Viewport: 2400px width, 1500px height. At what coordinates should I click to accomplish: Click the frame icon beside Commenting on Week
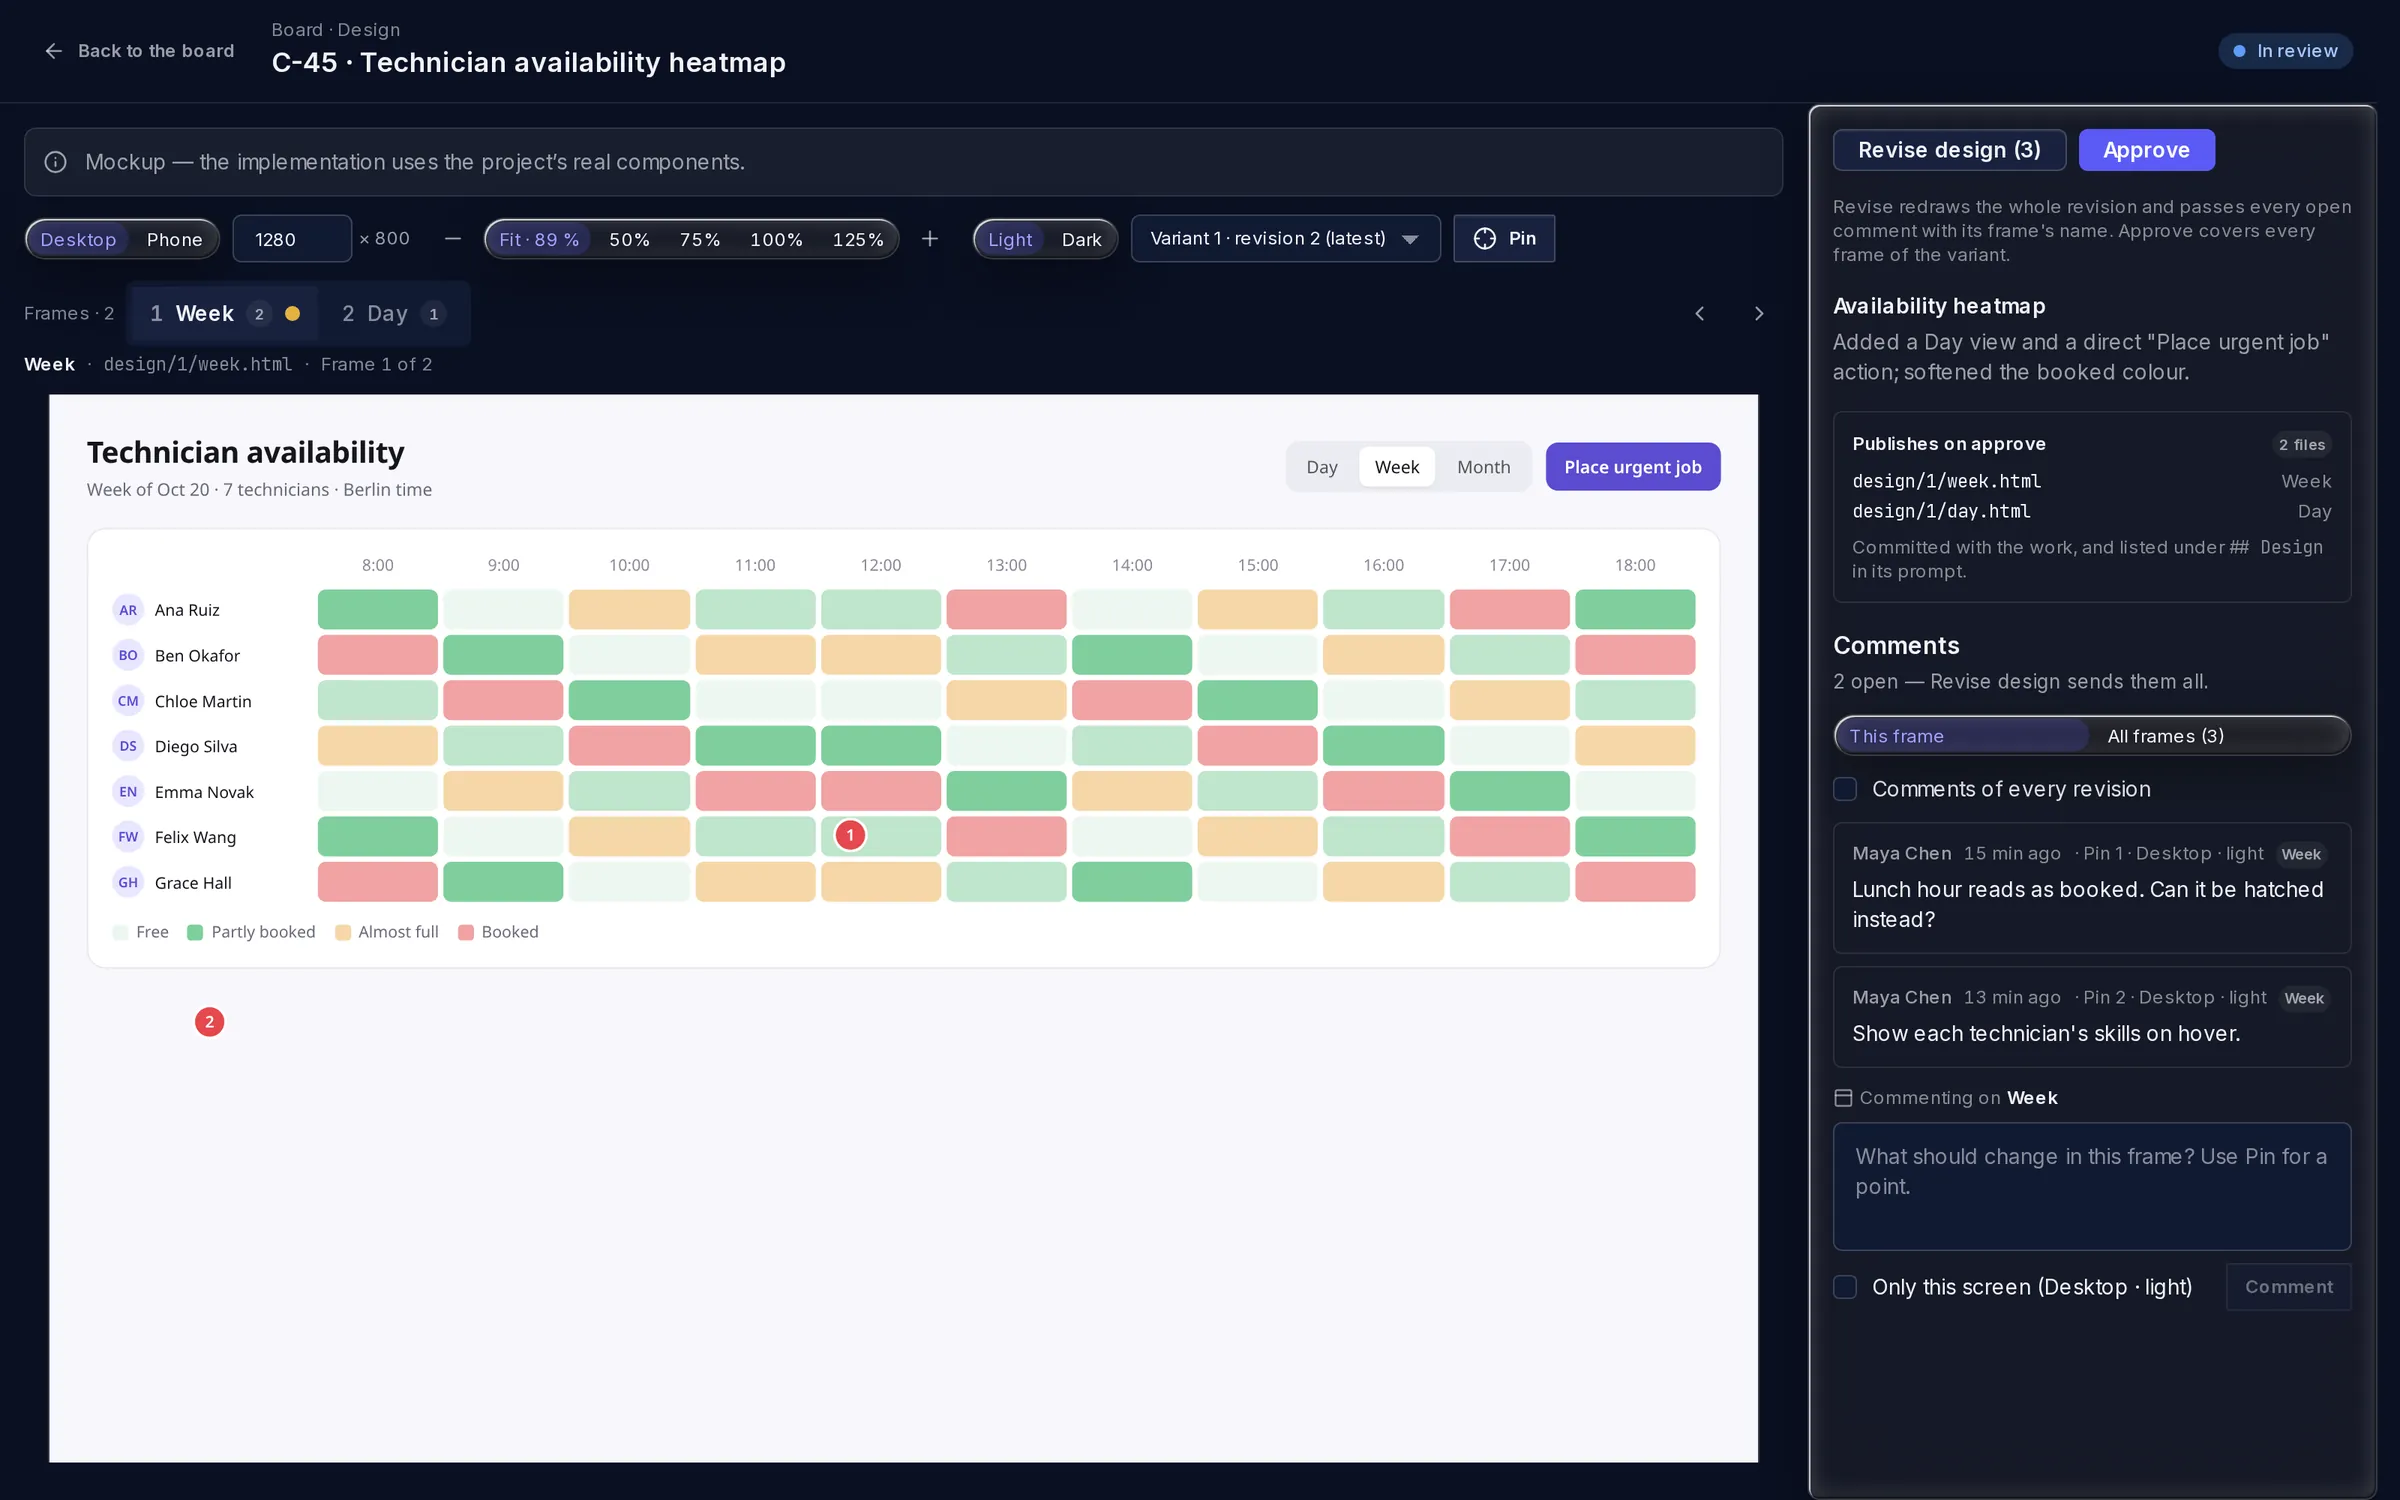tap(1843, 1098)
